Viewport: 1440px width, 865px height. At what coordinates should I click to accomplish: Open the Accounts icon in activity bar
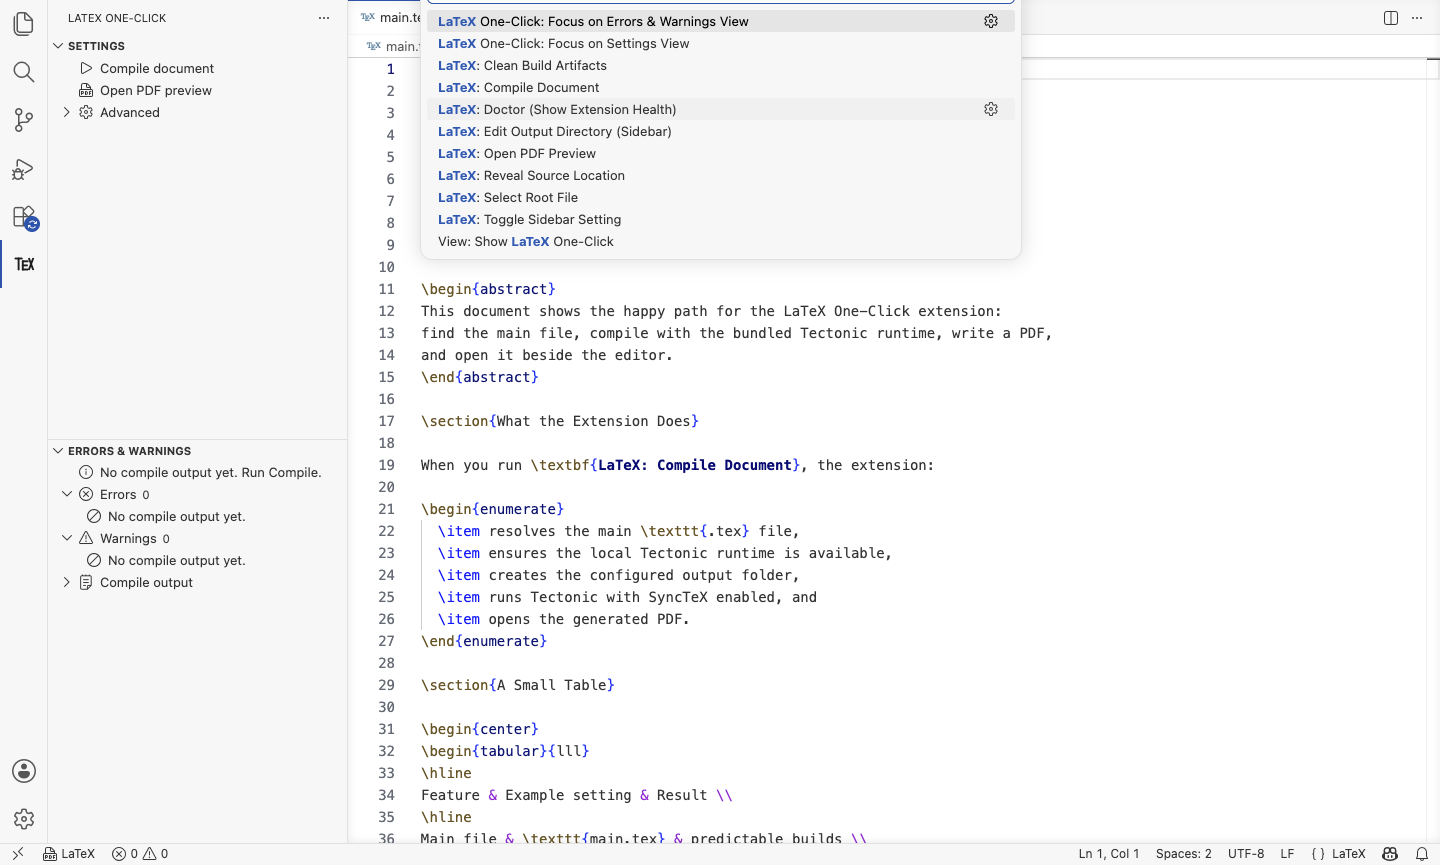point(24,771)
